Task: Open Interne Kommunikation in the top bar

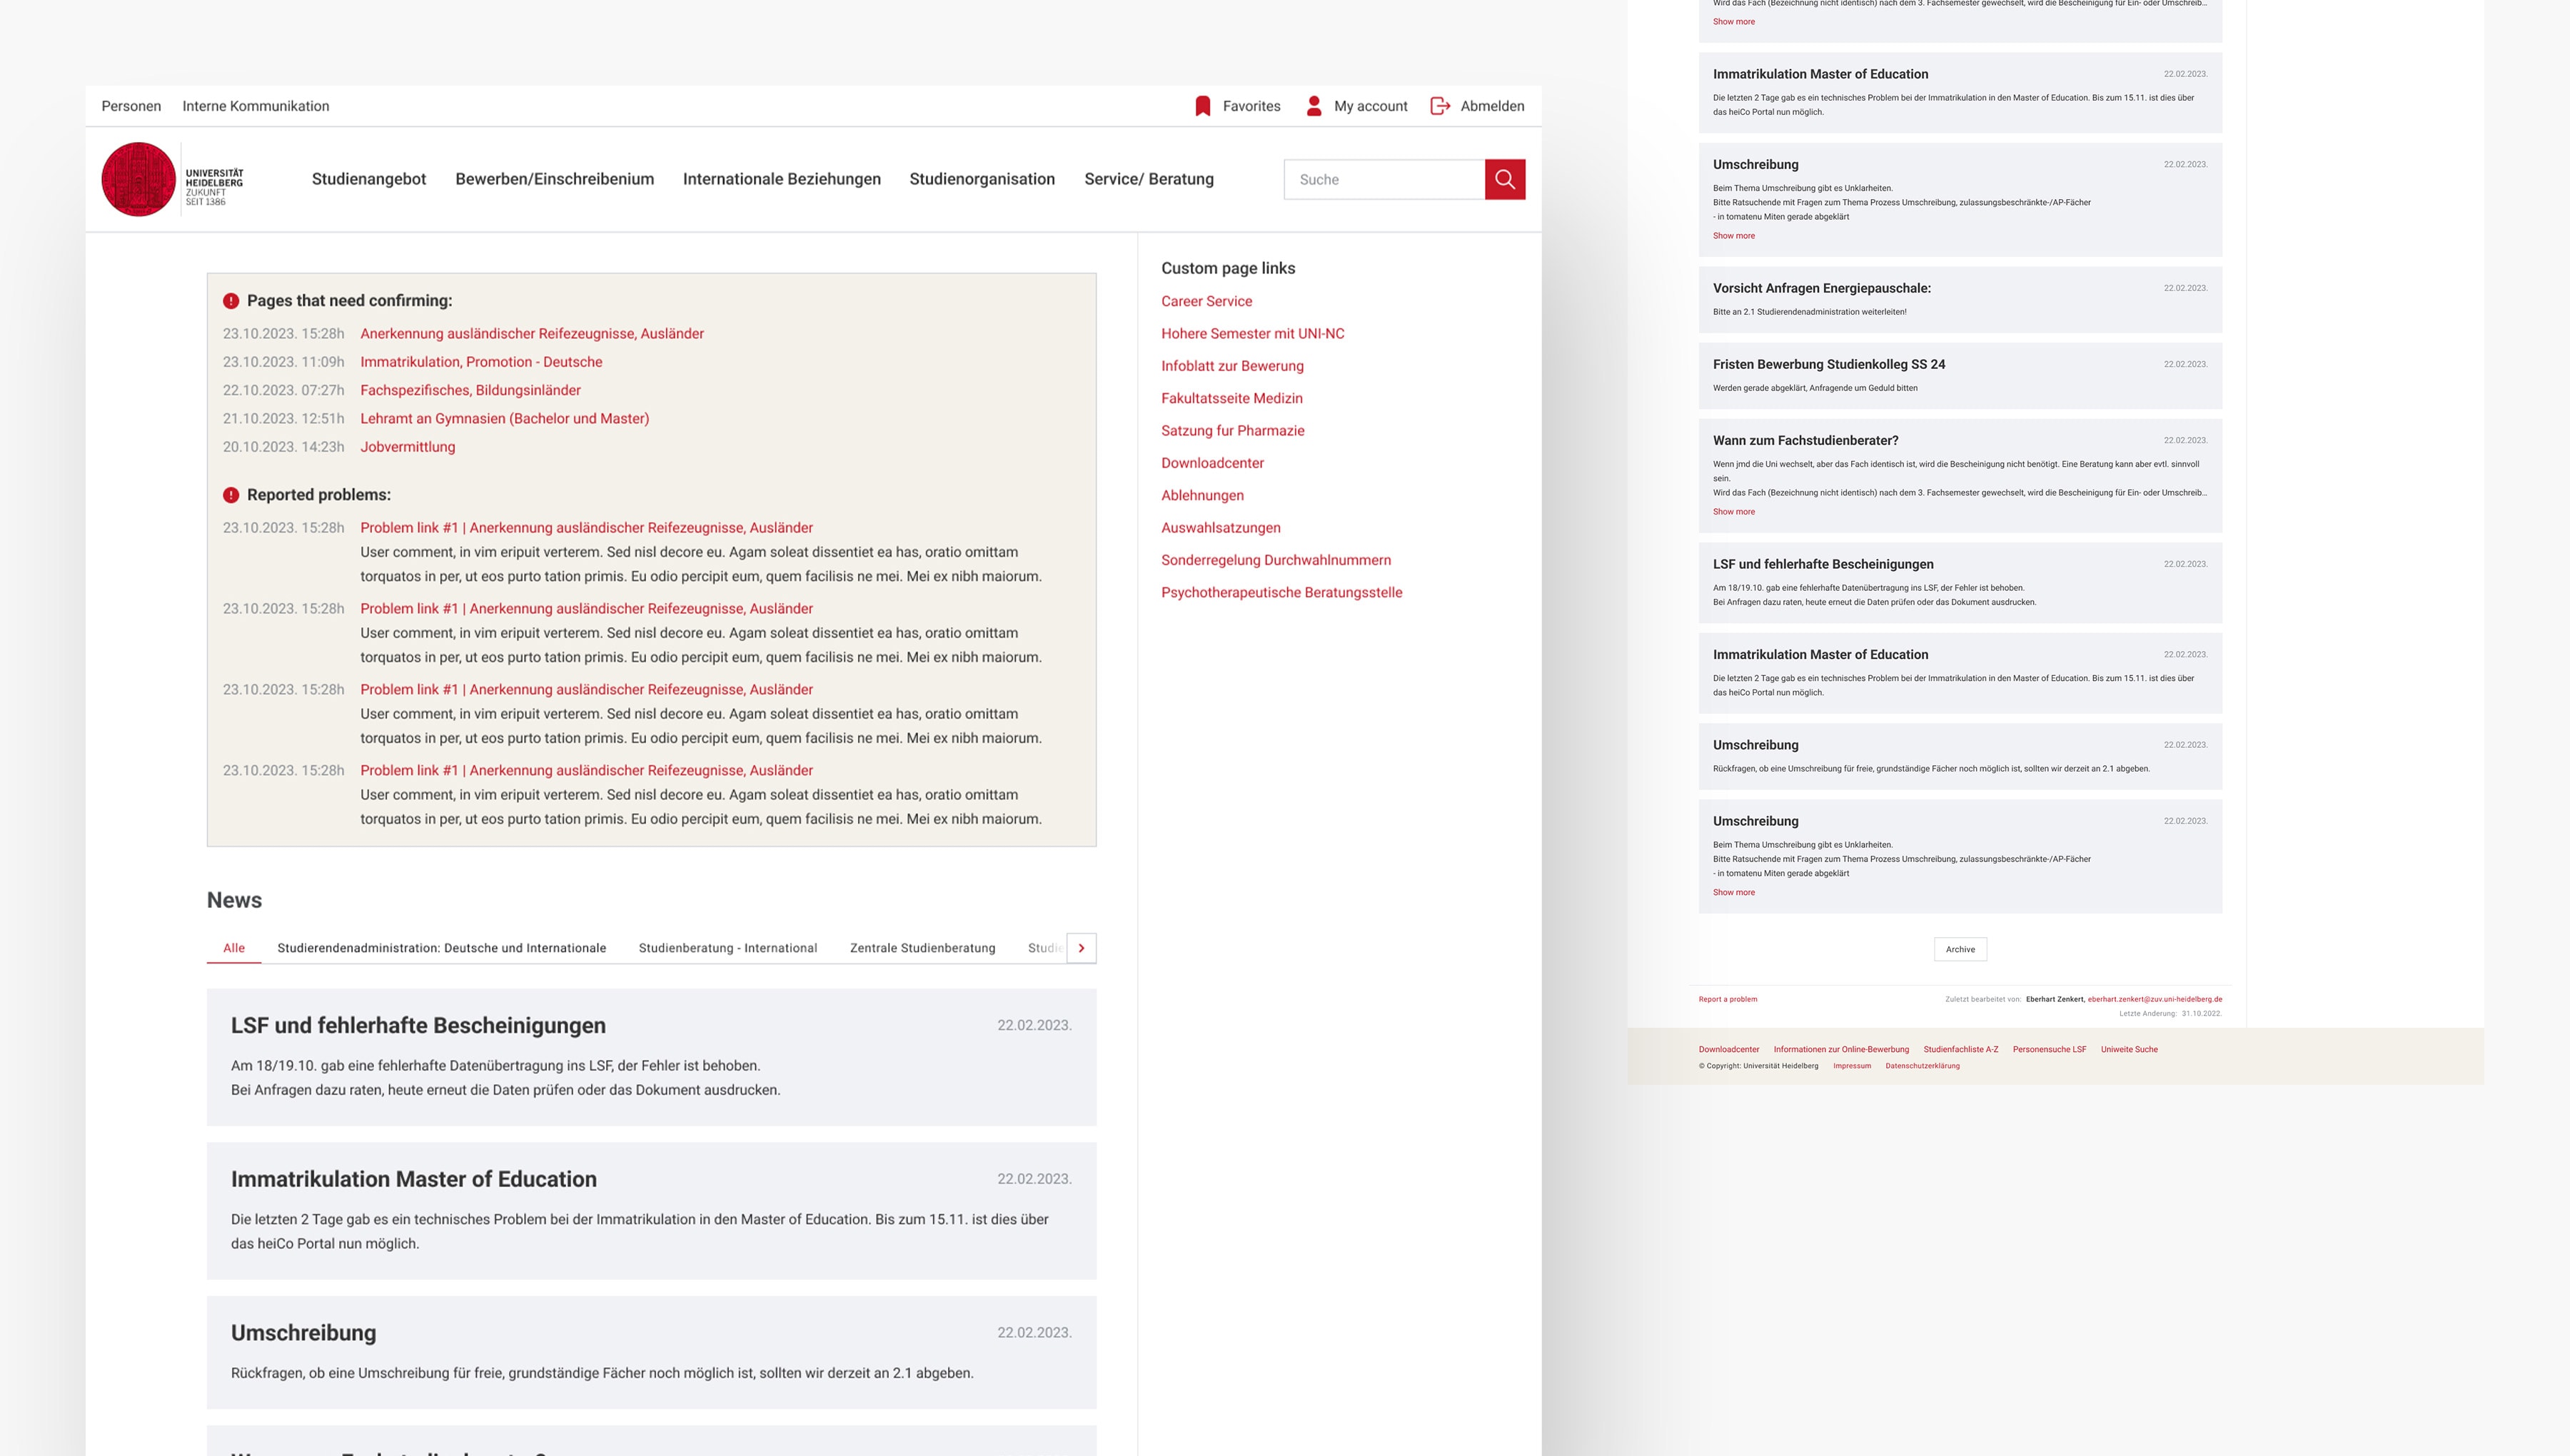Action: (x=255, y=106)
